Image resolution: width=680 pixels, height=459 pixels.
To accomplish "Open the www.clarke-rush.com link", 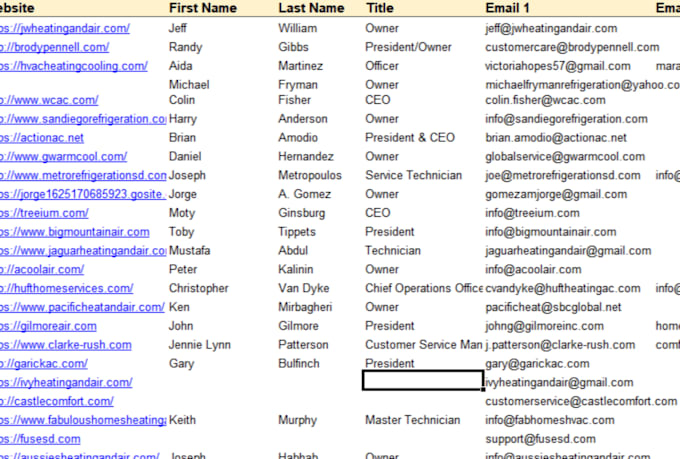I will pyautogui.click(x=65, y=345).
